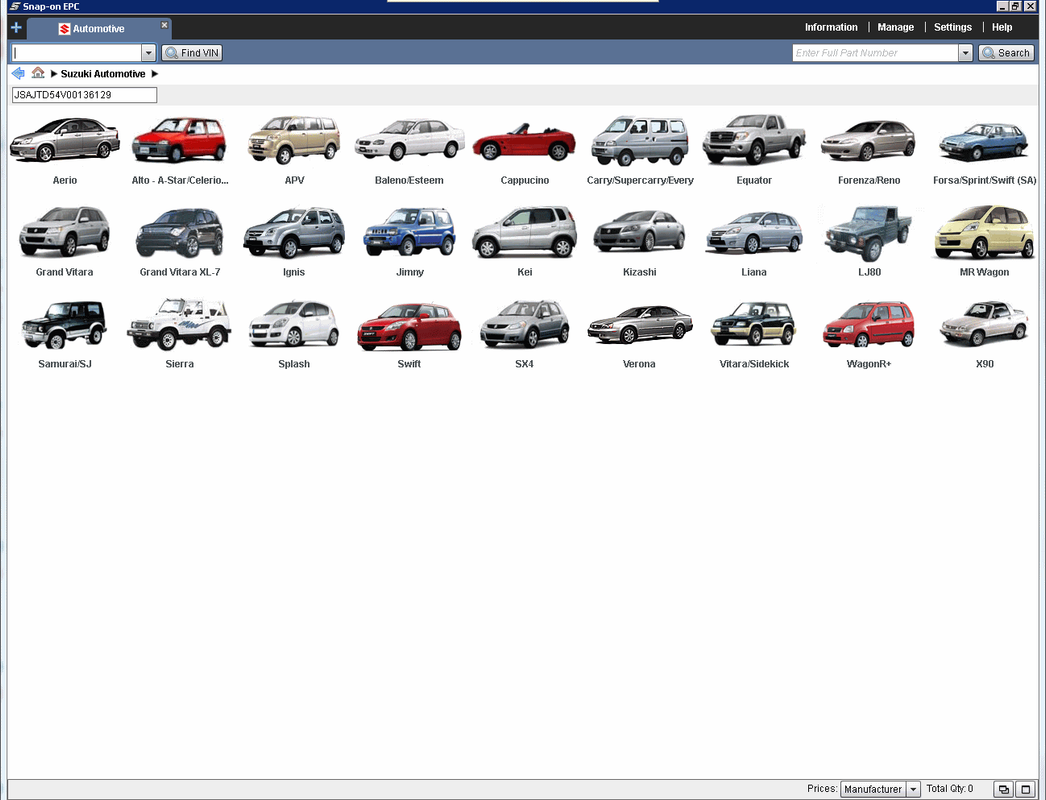Click the Aerio model label
This screenshot has width=1046, height=800.
point(65,180)
